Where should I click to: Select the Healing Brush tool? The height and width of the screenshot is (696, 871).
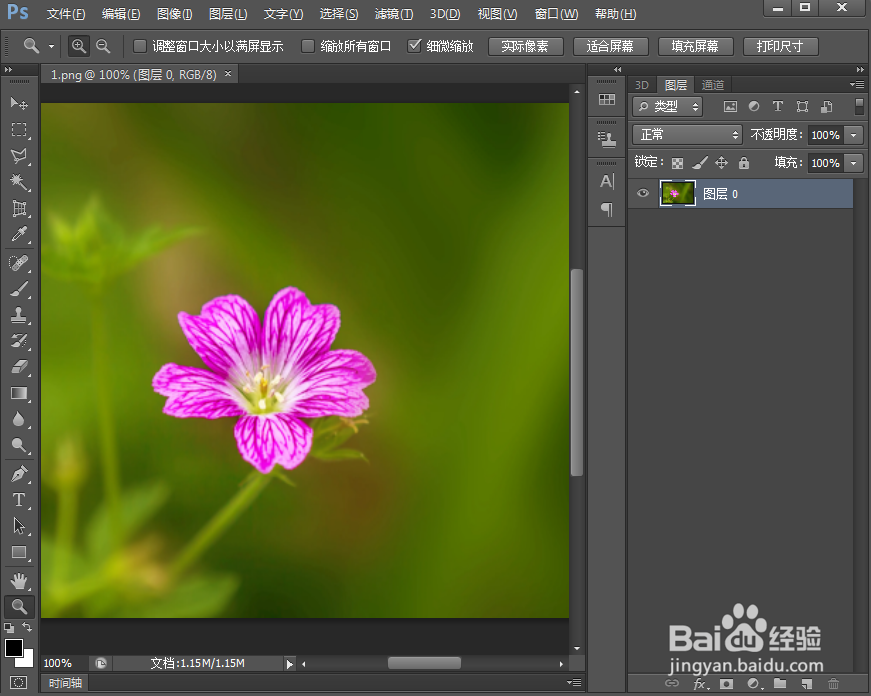click(x=19, y=263)
